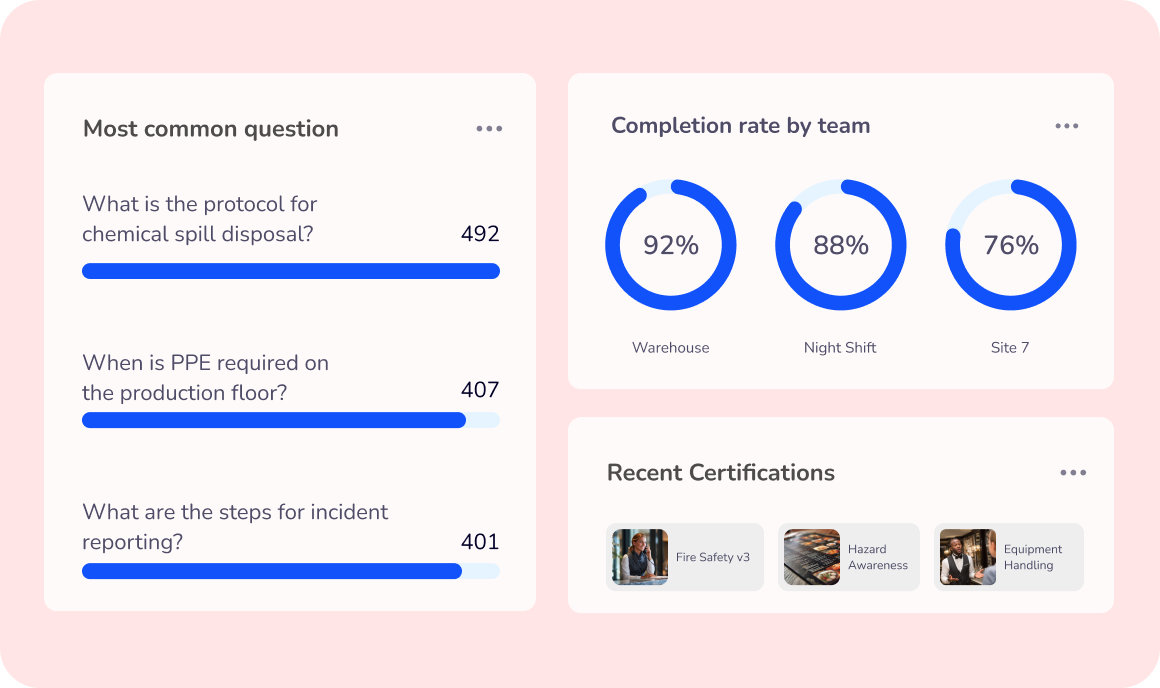The image size is (1160, 688).
Task: Click the Warehouse team label
Action: coord(670,348)
